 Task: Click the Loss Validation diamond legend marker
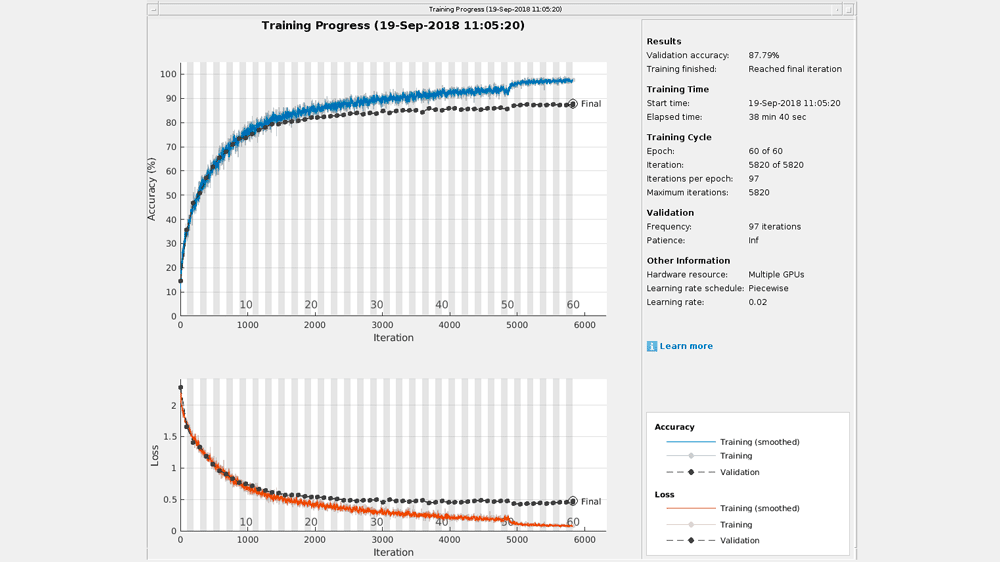pos(690,540)
